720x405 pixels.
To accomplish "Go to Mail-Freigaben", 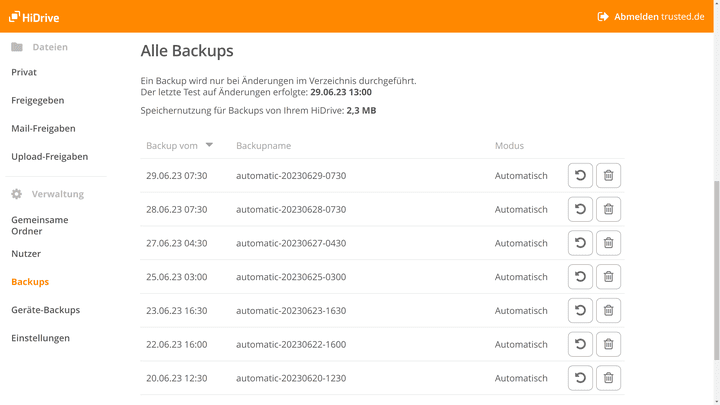I will [x=43, y=129].
